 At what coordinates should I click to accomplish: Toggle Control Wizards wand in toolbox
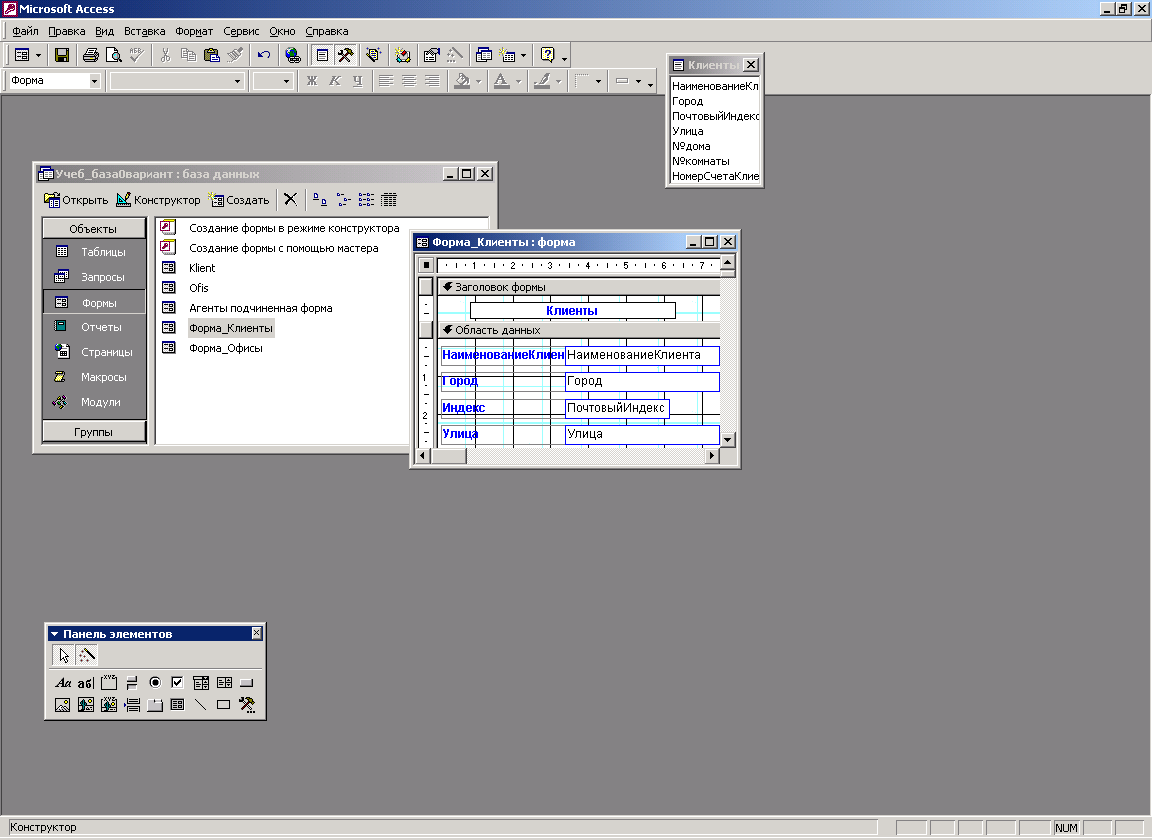click(87, 655)
